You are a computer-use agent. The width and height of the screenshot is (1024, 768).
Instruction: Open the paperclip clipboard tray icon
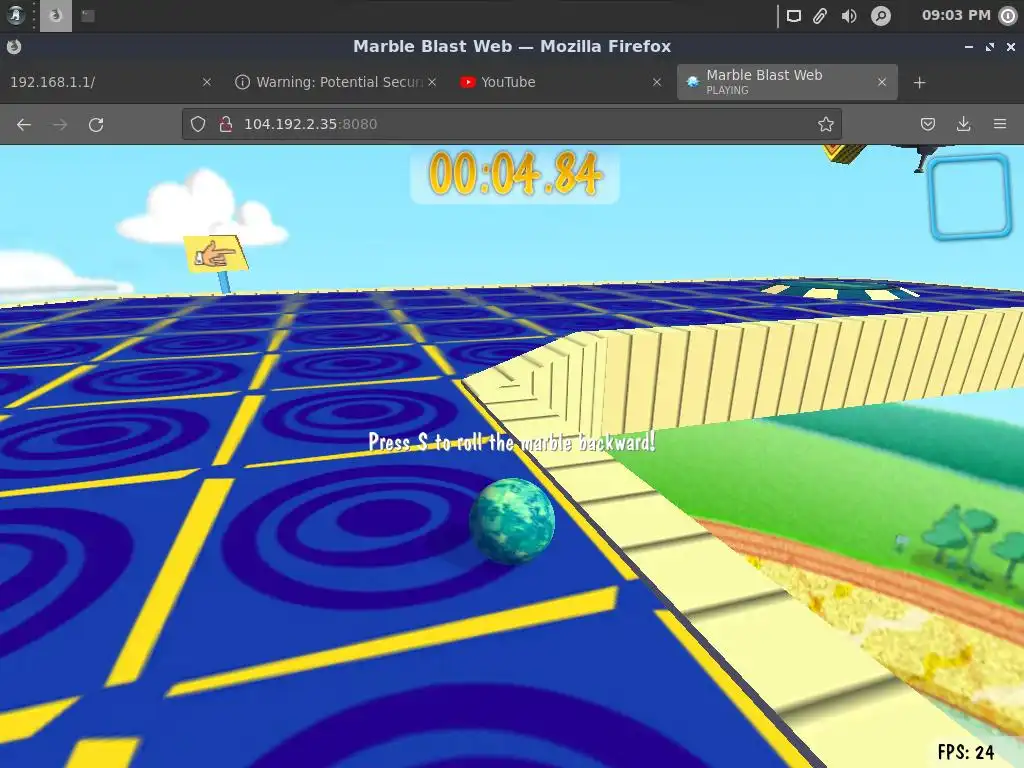[x=820, y=16]
